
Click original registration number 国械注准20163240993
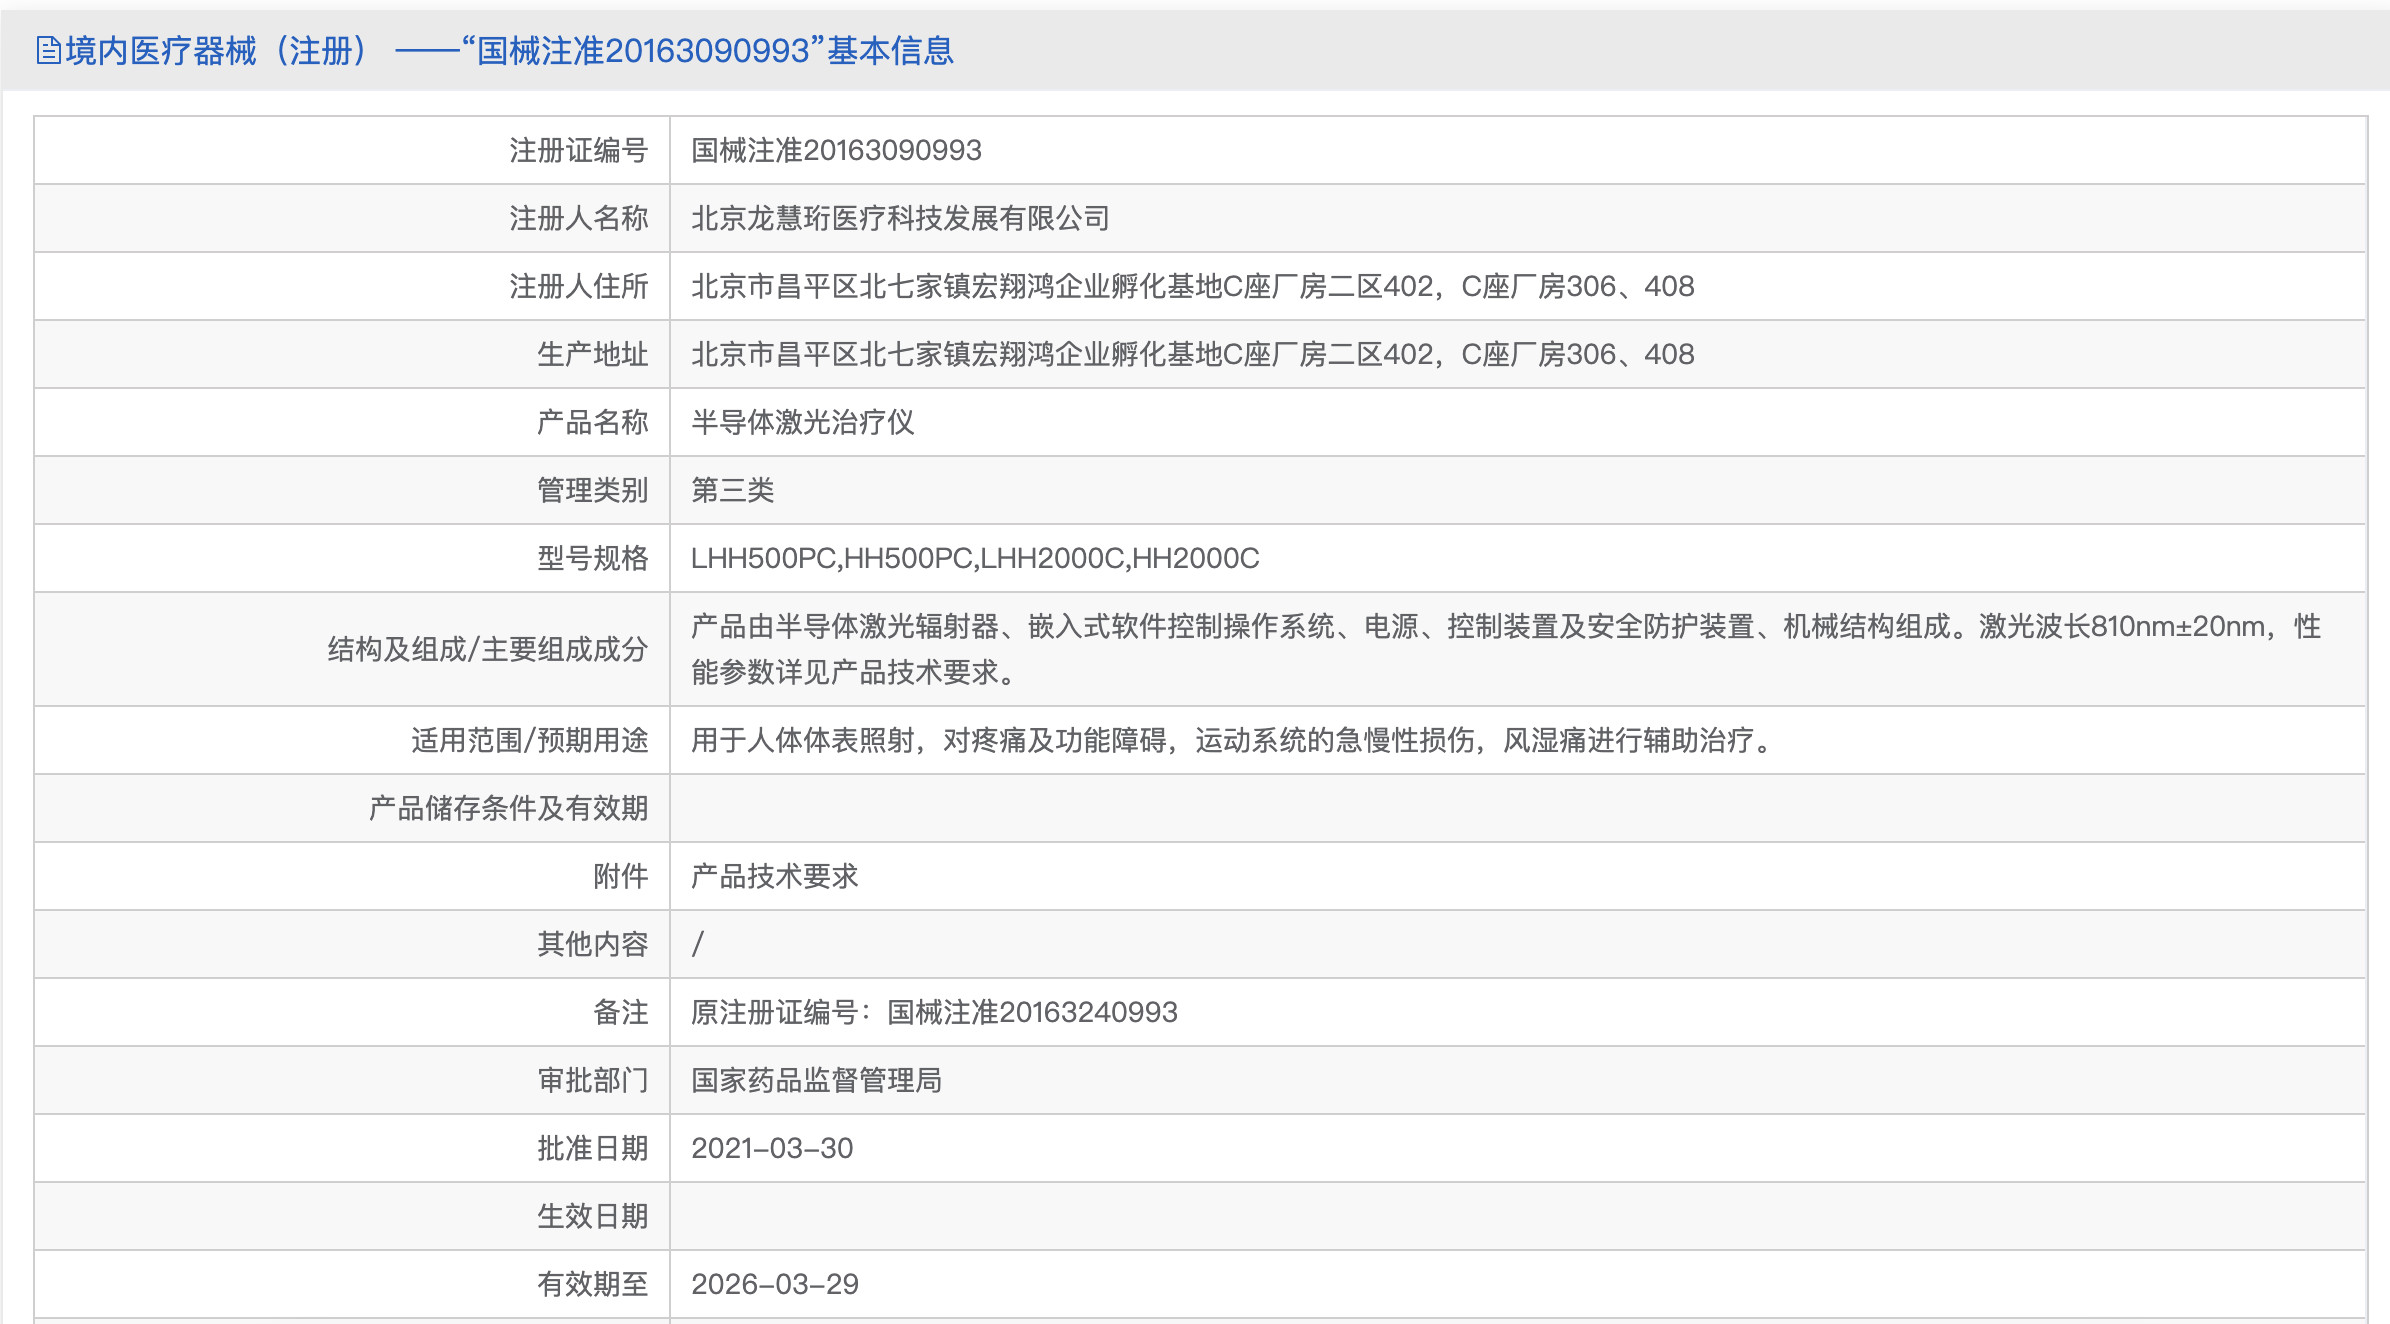pos(1032,1012)
